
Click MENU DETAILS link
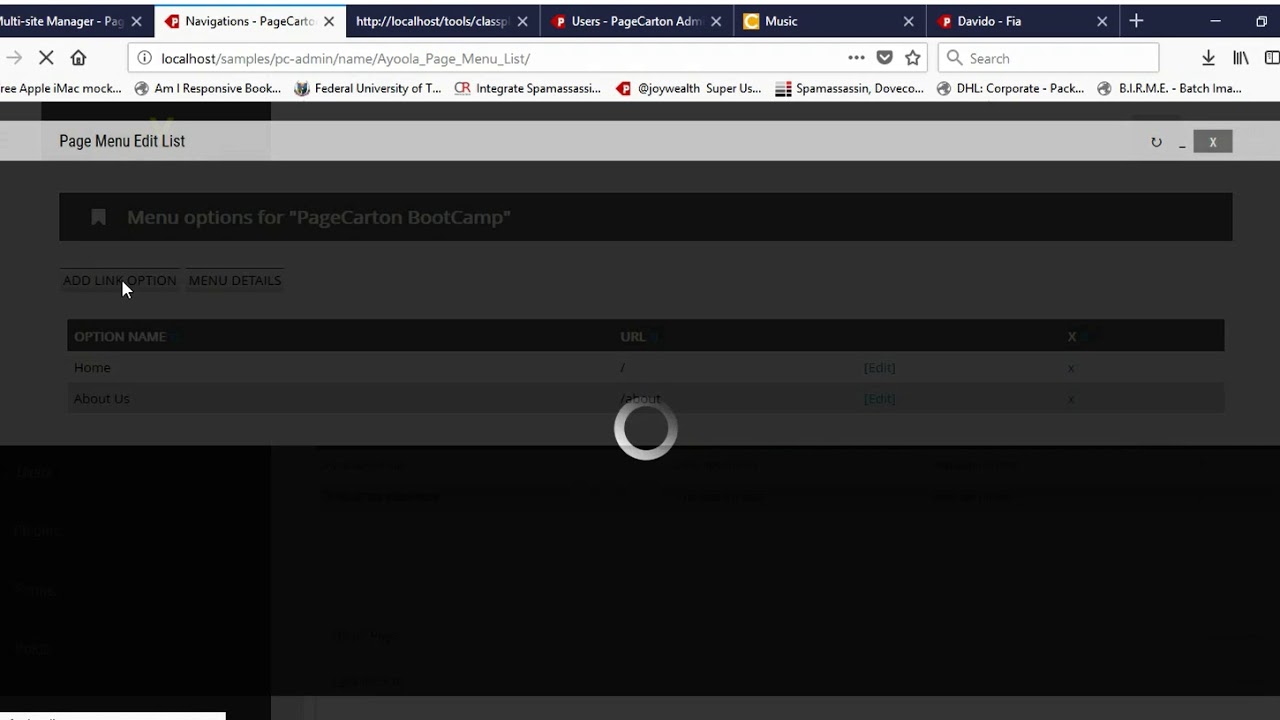pos(235,280)
